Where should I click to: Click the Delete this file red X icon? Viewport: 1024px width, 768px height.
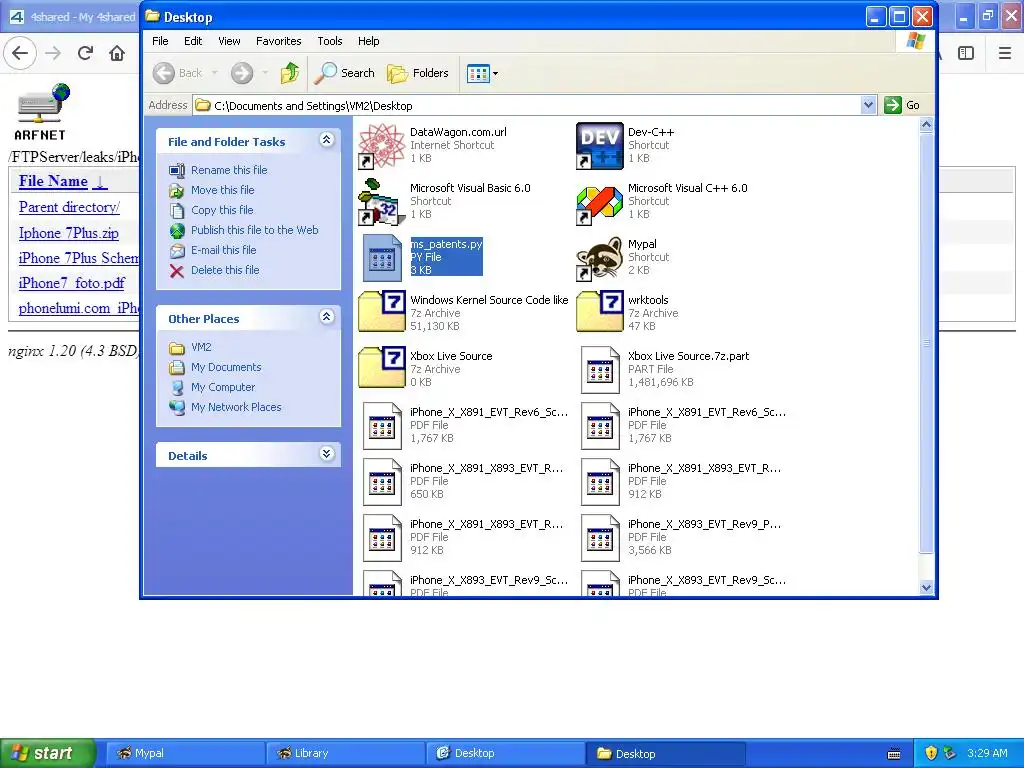(x=177, y=270)
